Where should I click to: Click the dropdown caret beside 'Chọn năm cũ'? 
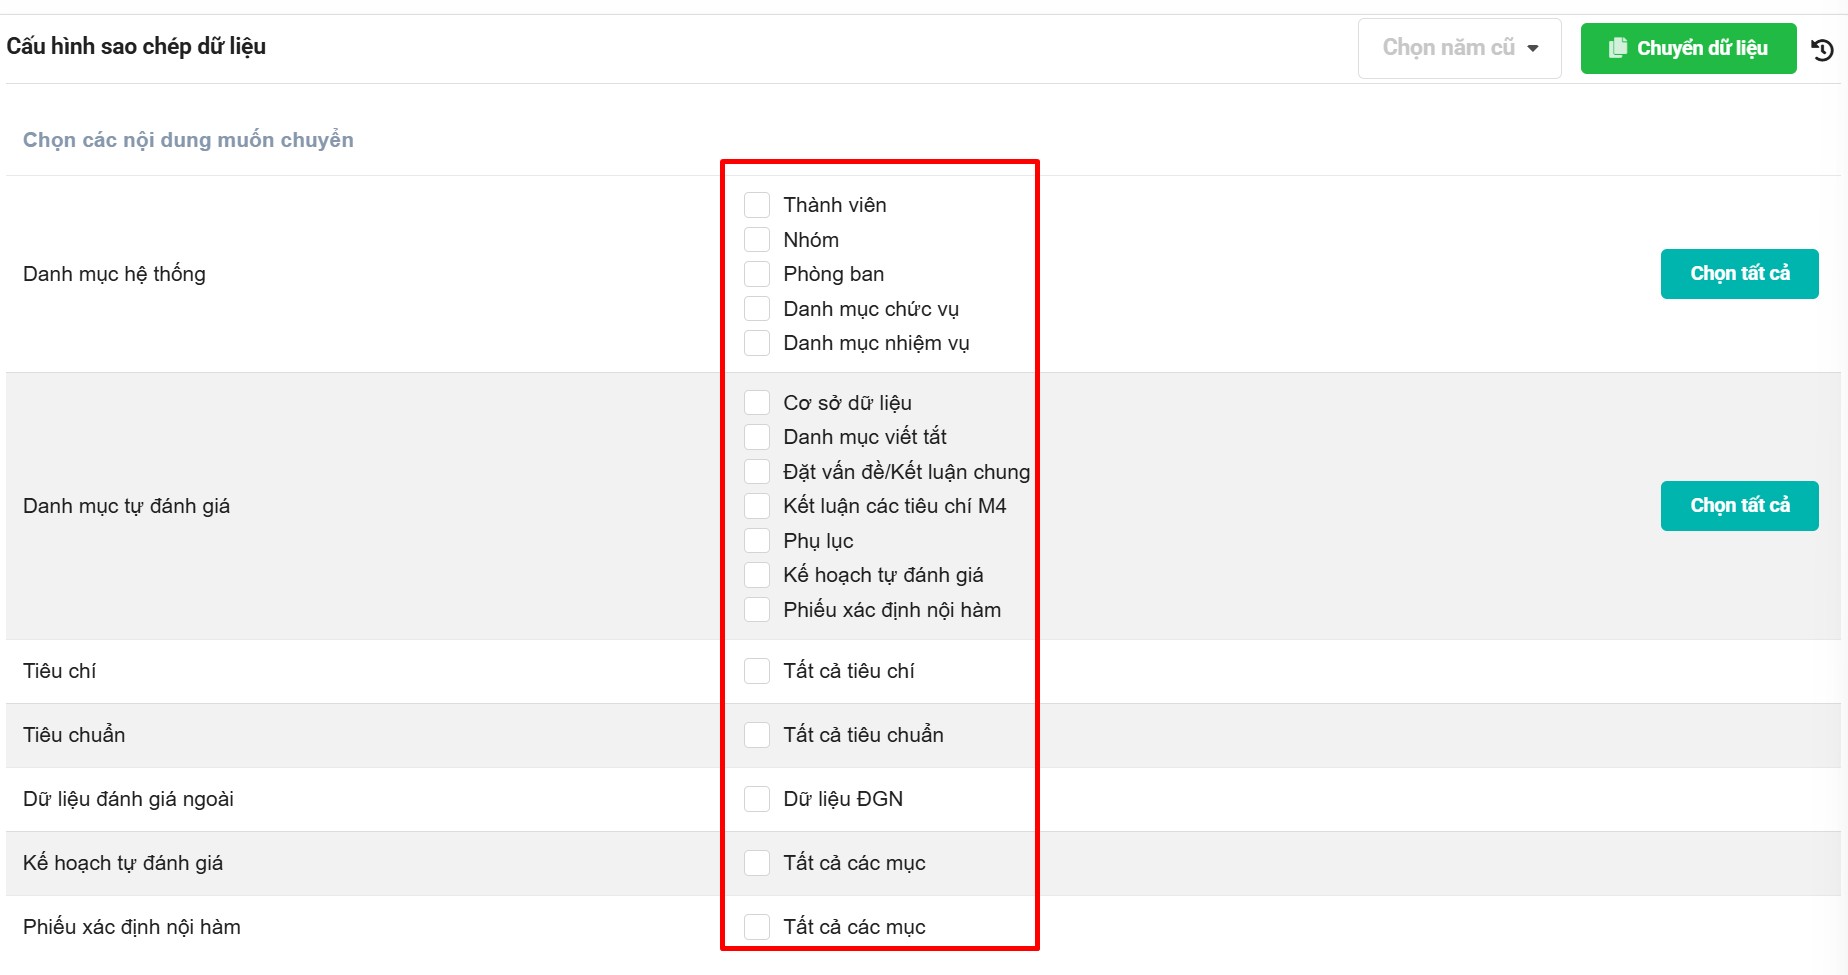[x=1533, y=48]
